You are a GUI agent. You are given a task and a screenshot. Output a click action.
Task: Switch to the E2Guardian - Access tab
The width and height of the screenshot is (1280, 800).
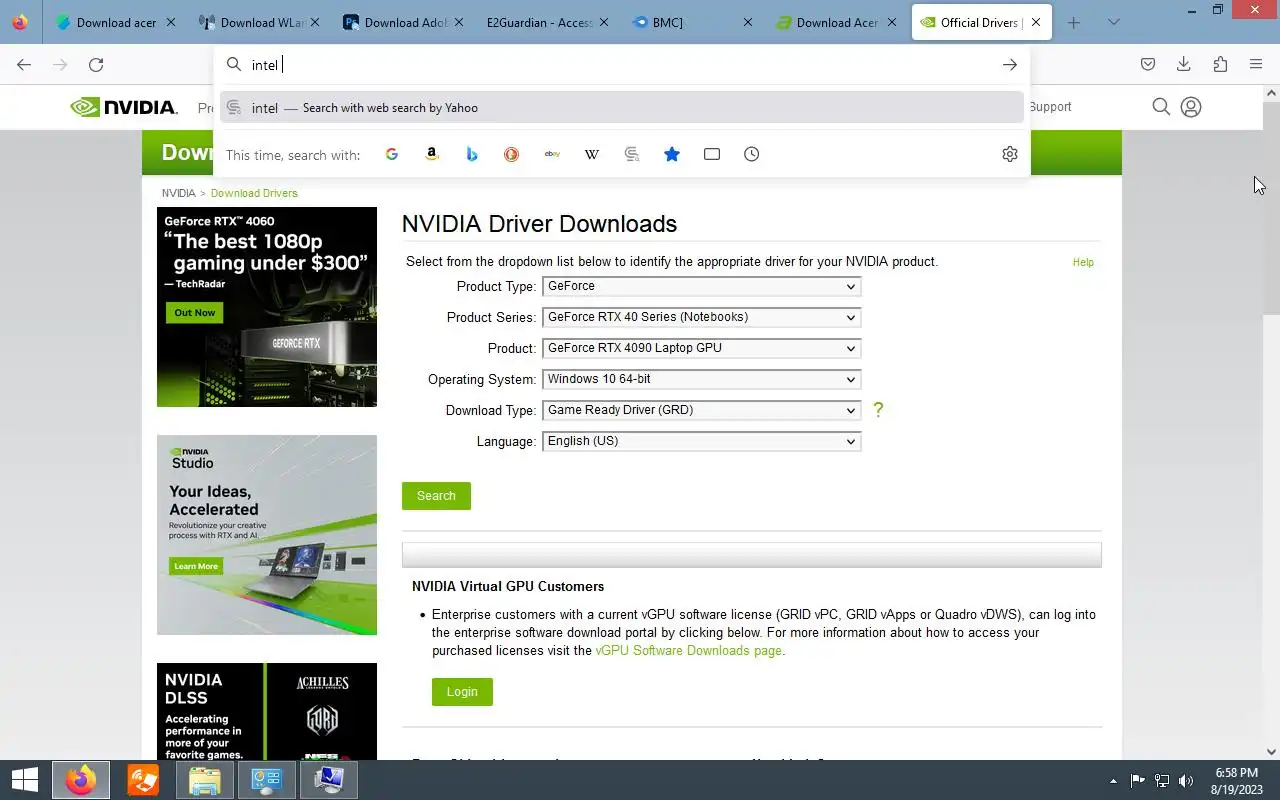click(x=548, y=22)
